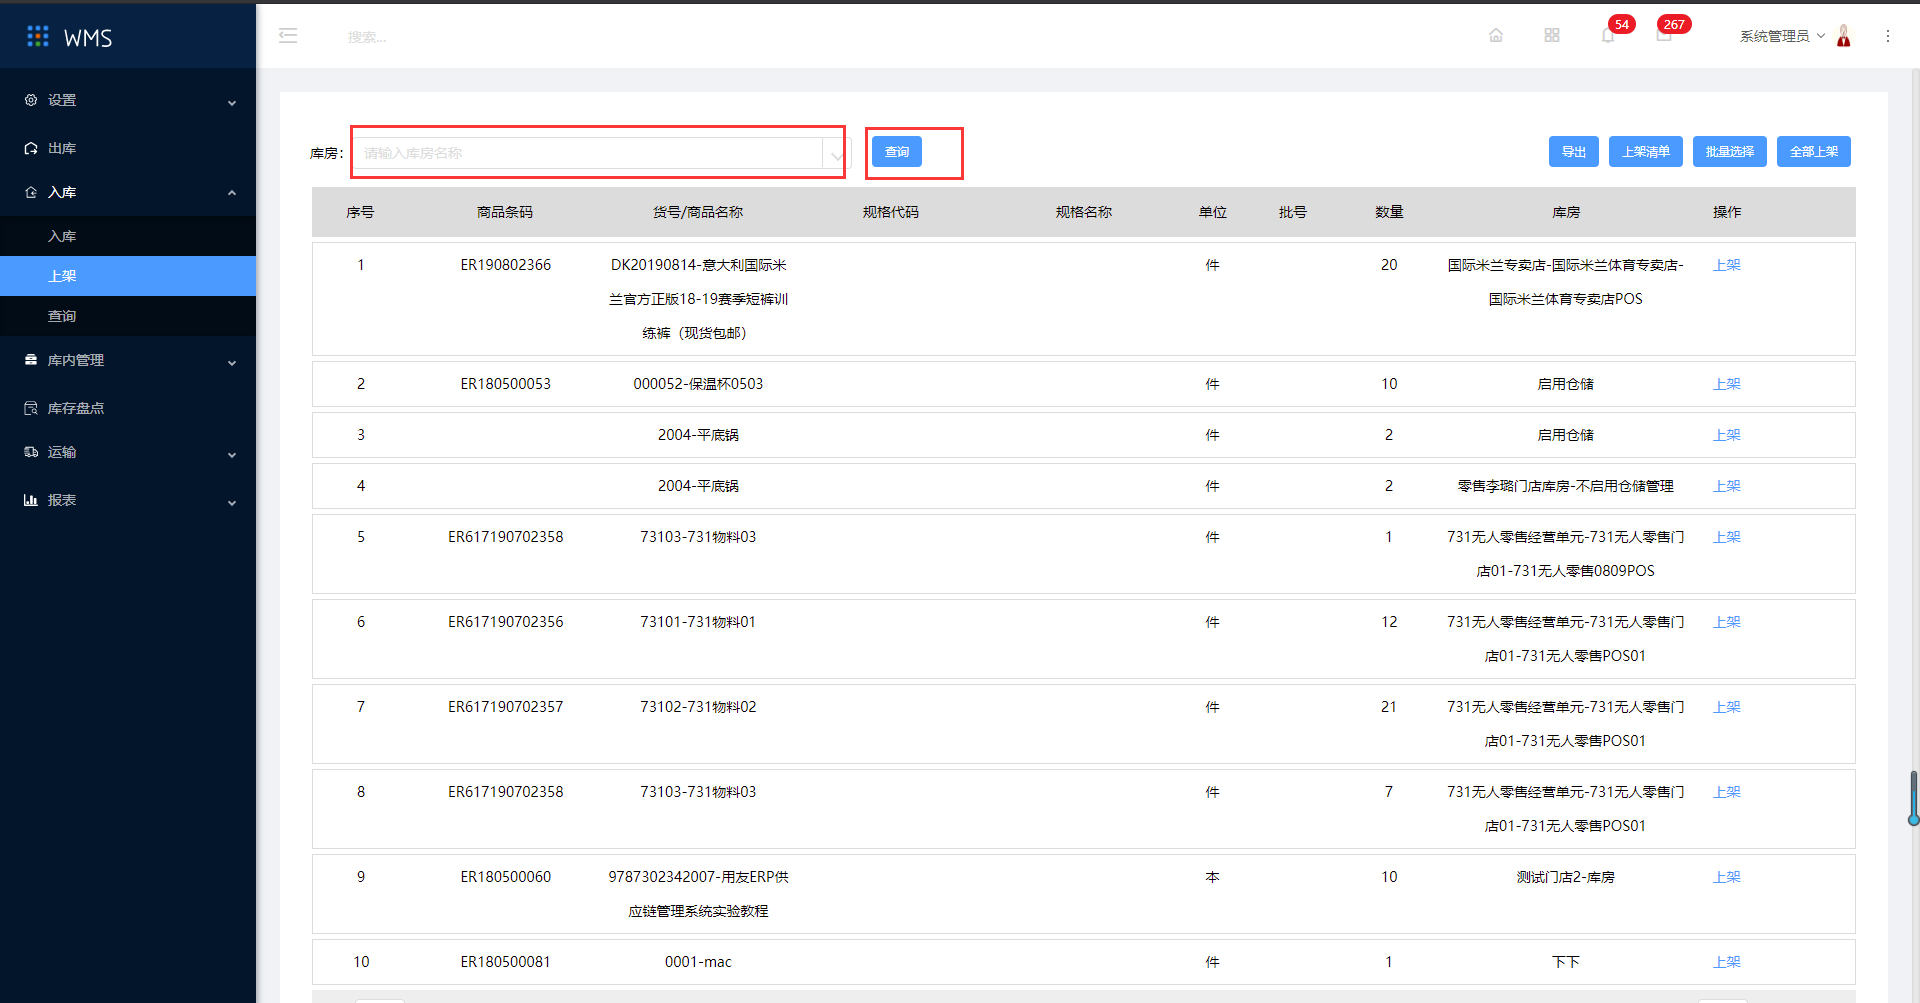Expand the 设置 menu chevron
Image resolution: width=1920 pixels, height=1003 pixels.
(x=232, y=102)
